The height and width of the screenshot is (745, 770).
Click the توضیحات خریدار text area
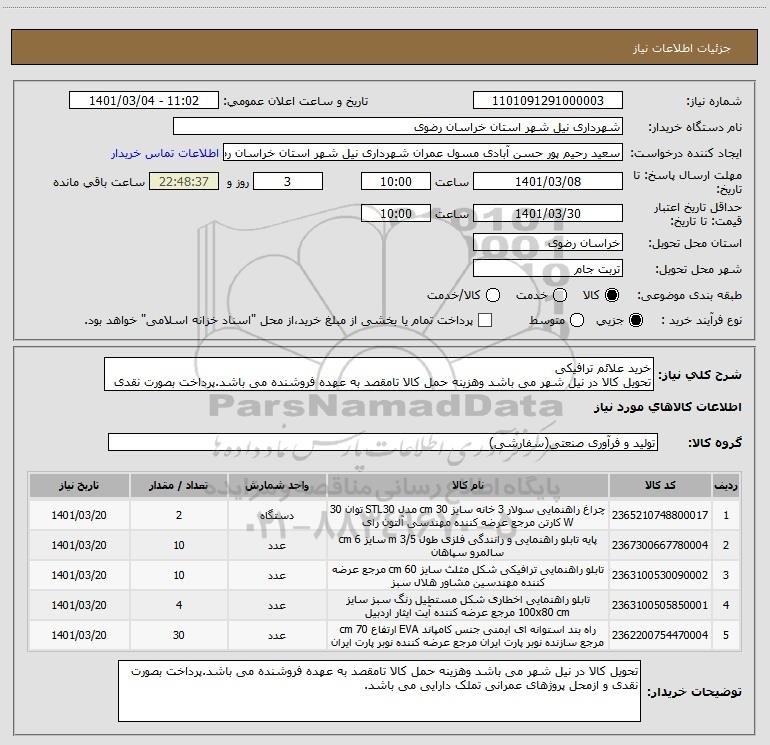[x=379, y=691]
